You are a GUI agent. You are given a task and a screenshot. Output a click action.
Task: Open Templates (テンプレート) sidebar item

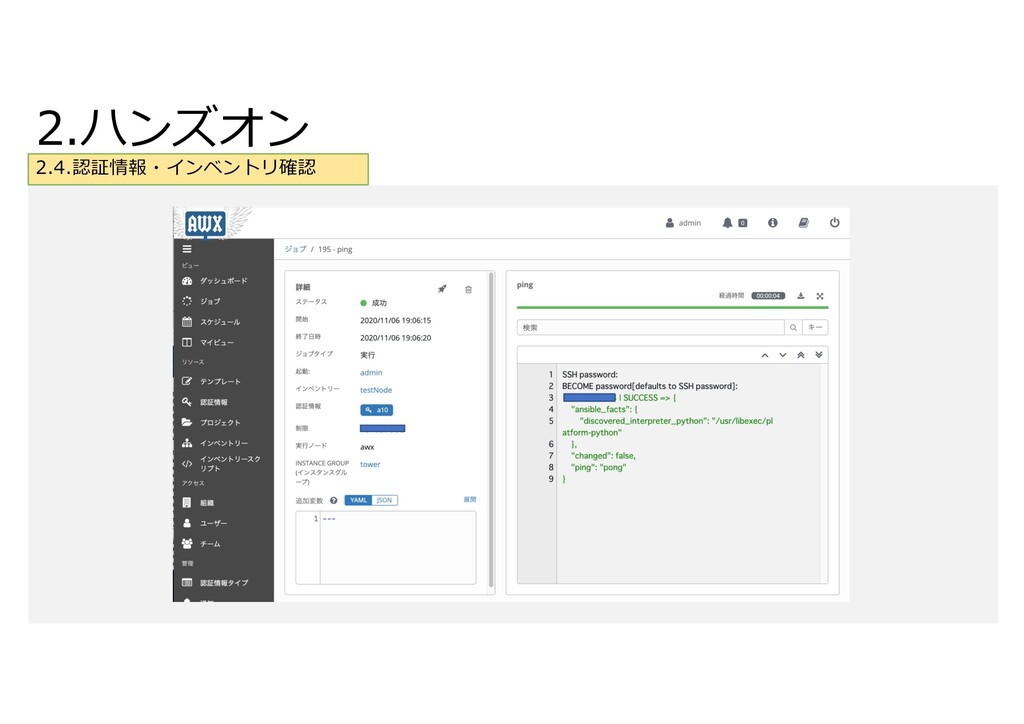click(219, 381)
